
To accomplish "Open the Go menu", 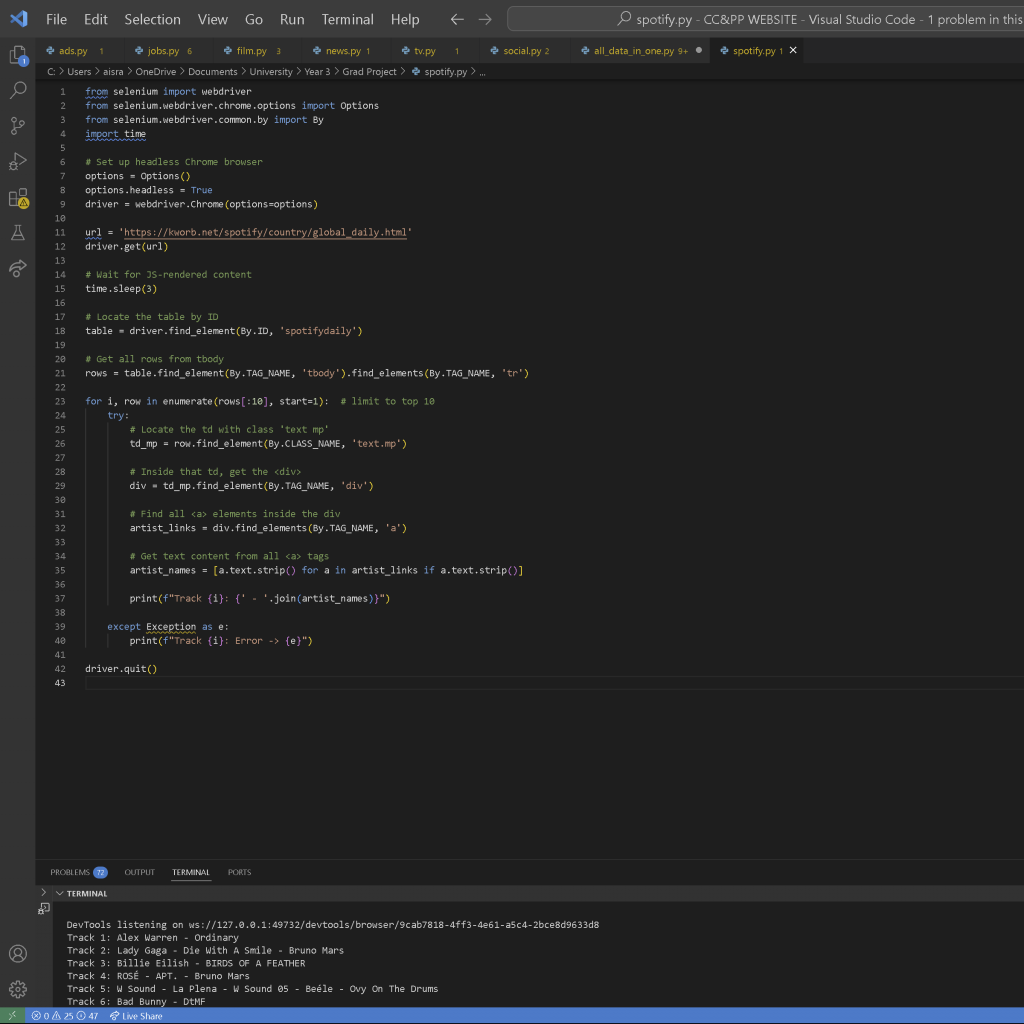I will coord(254,20).
